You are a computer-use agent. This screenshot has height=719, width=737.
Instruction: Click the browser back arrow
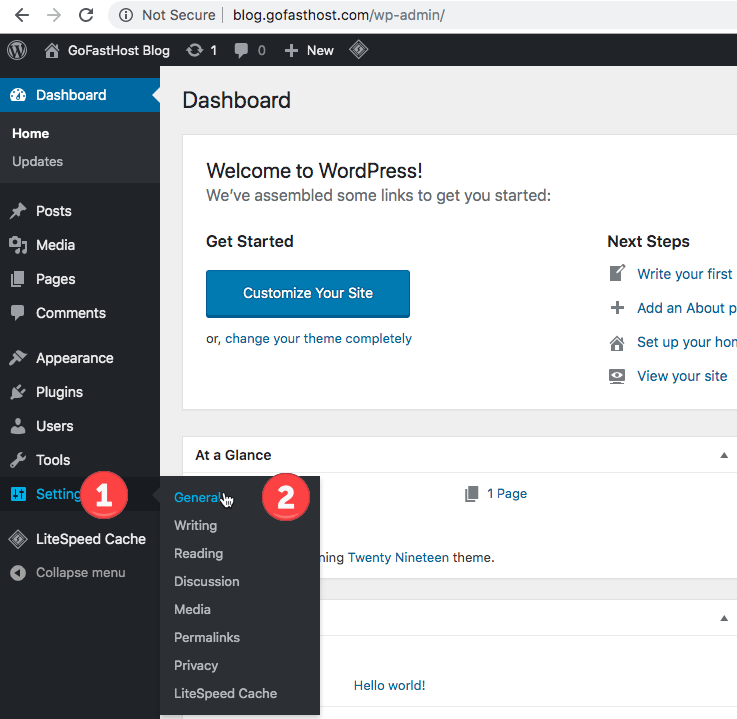click(22, 15)
